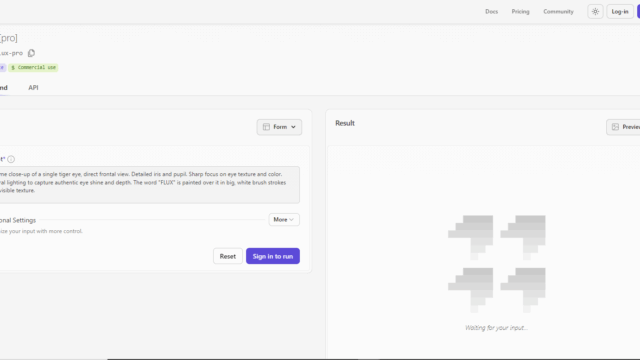This screenshot has width=640, height=360.
Task: Click the [pro] model title
Action: click(9, 38)
